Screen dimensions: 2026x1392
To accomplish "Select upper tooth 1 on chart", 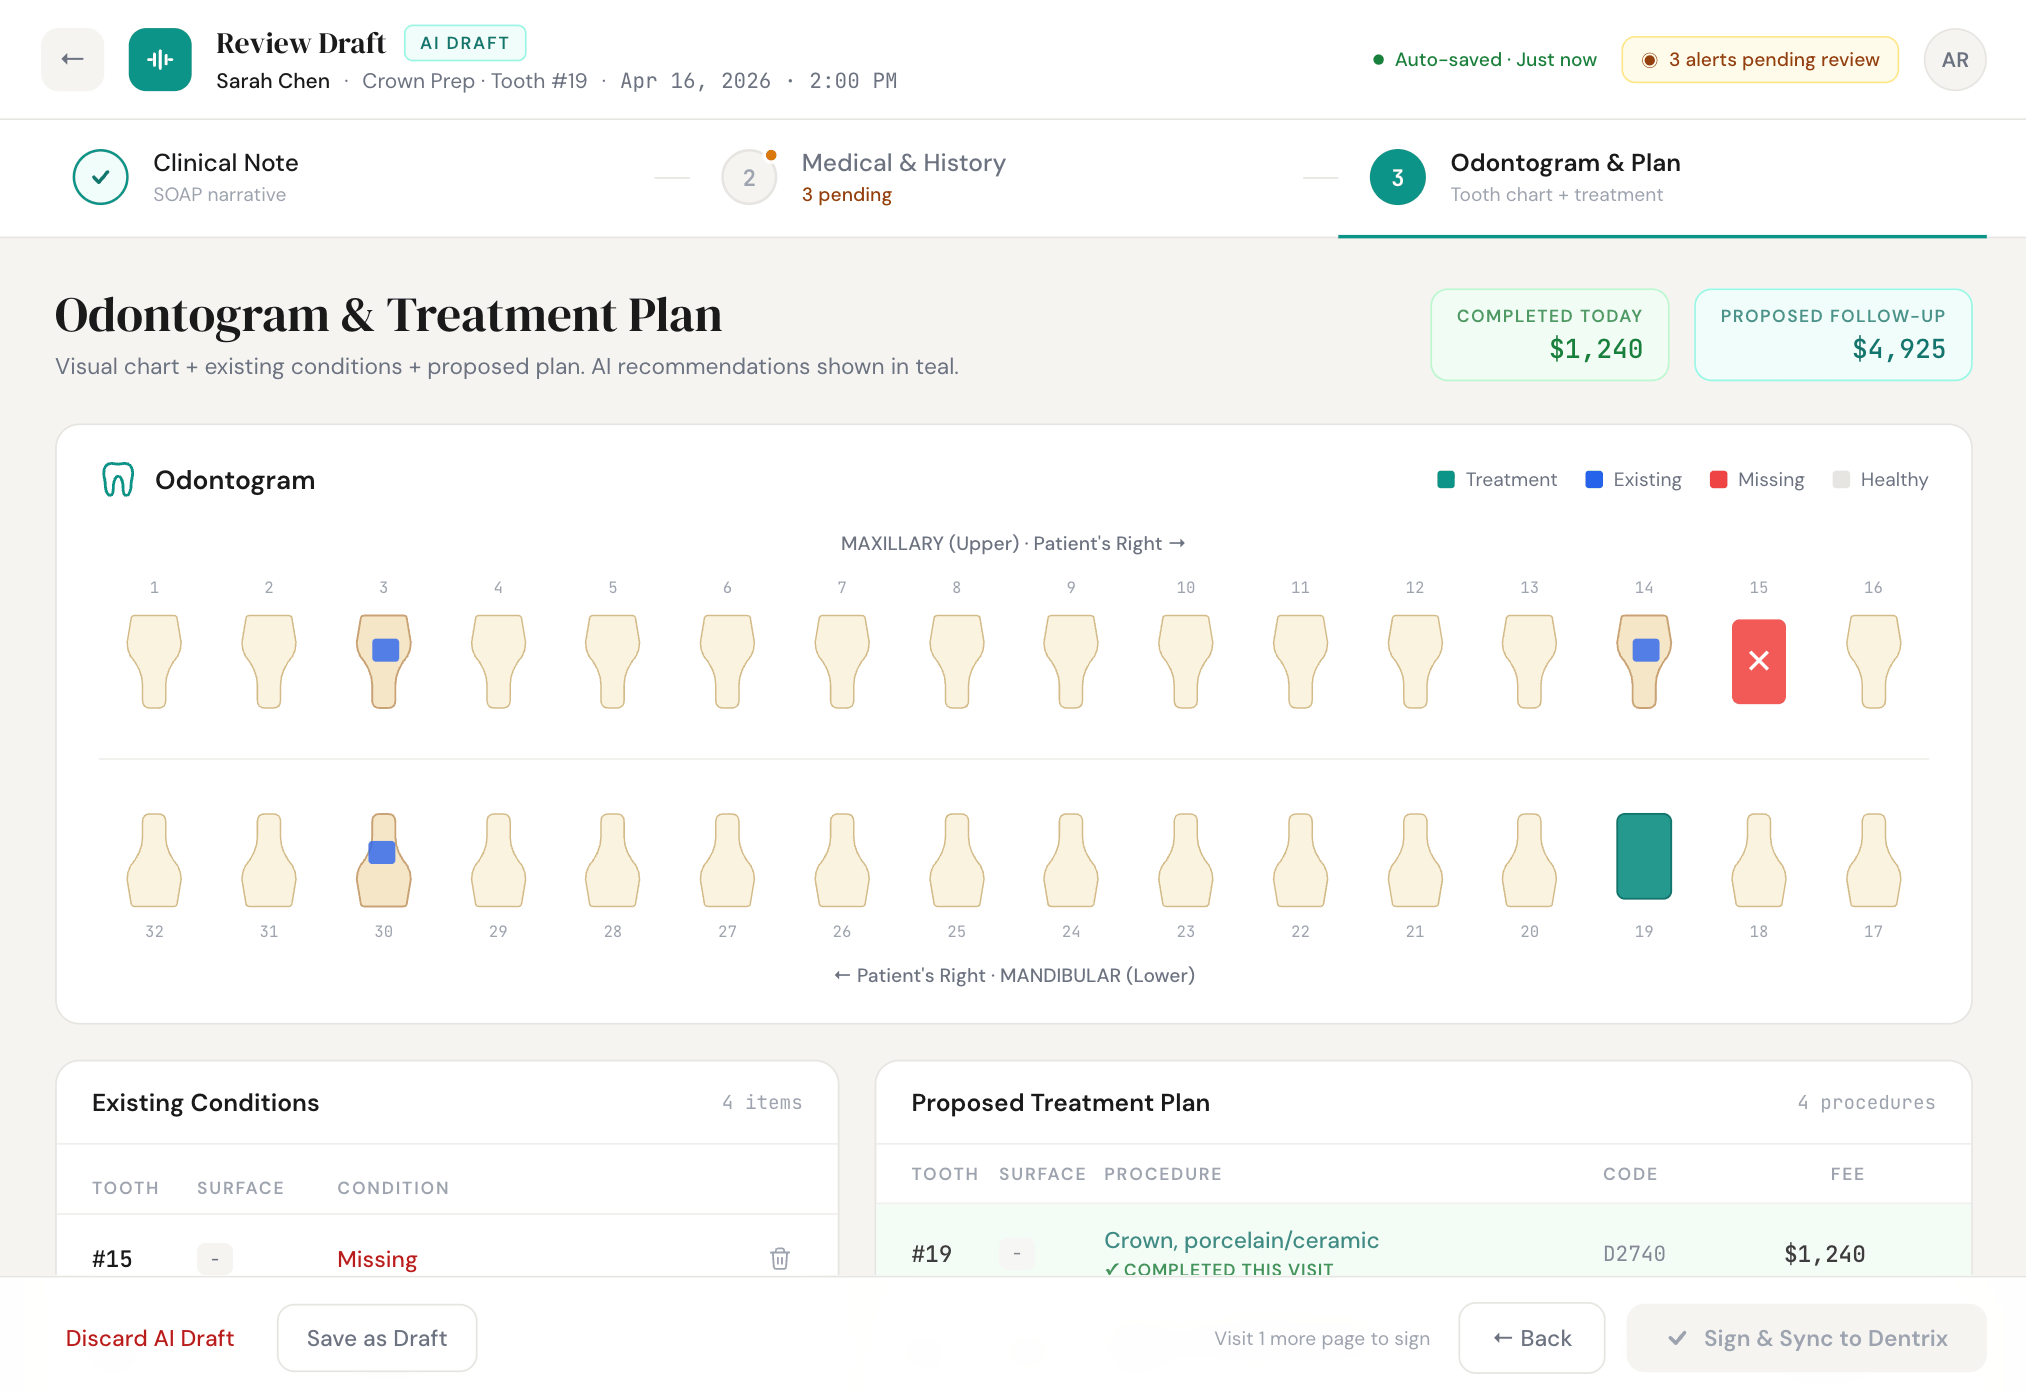I will tap(154, 661).
